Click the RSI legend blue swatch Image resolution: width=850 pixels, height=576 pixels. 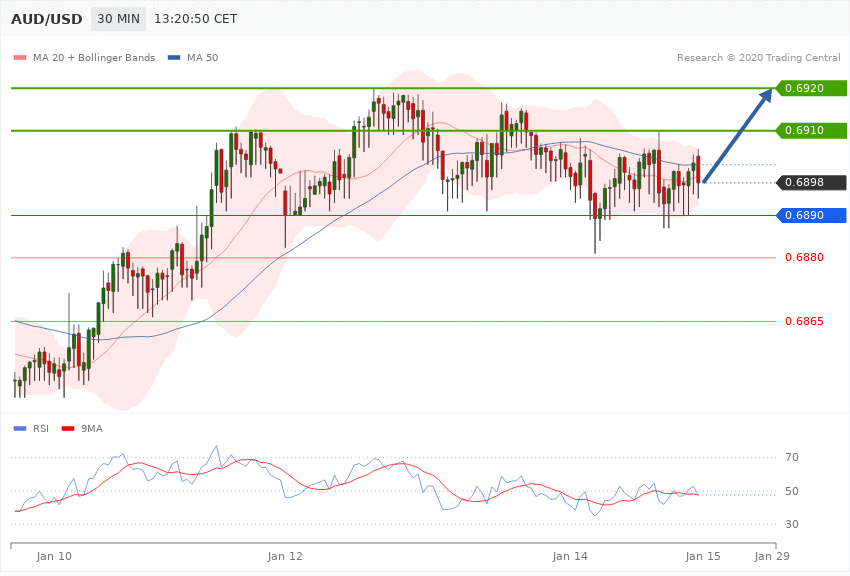[x=20, y=429]
